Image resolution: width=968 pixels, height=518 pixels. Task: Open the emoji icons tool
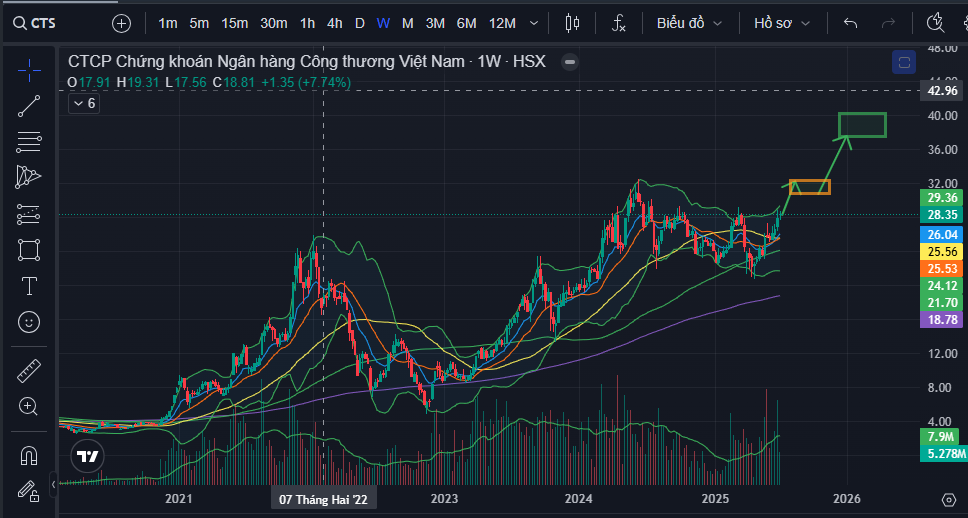click(29, 322)
